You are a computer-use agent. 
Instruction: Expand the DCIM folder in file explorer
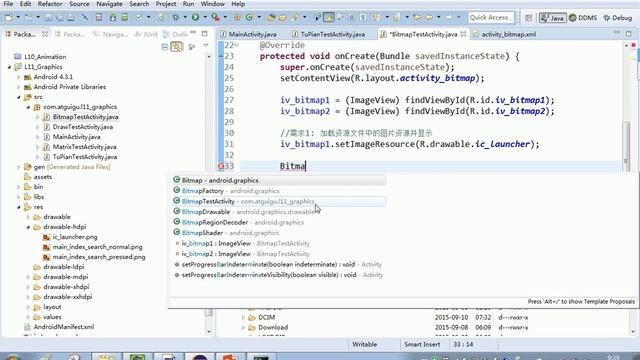pyautogui.click(x=243, y=318)
